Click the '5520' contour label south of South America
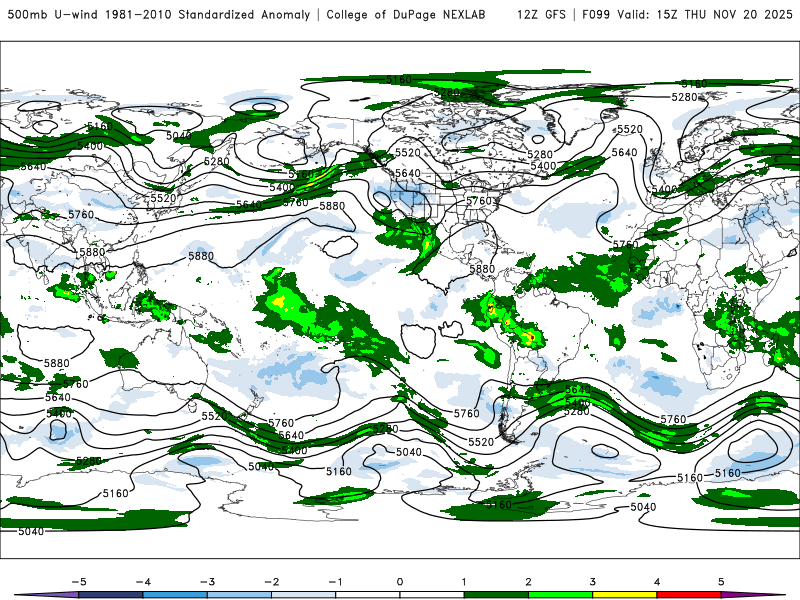This screenshot has height=600, width=800. point(481,442)
